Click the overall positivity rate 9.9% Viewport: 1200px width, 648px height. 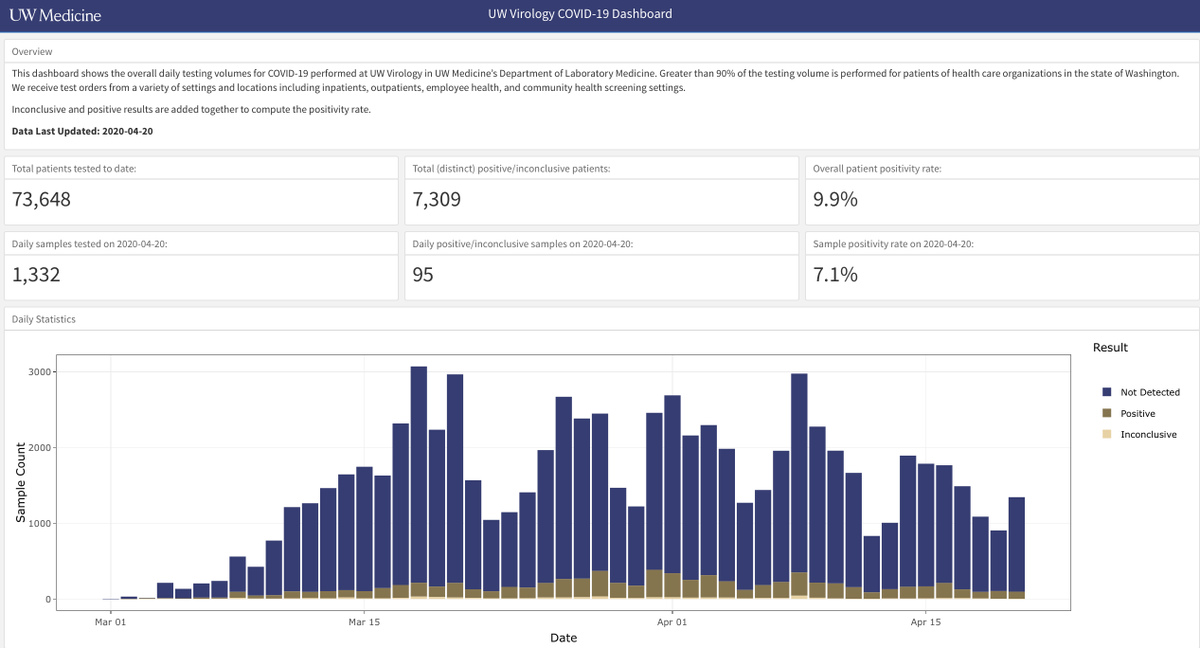pyautogui.click(x=835, y=199)
